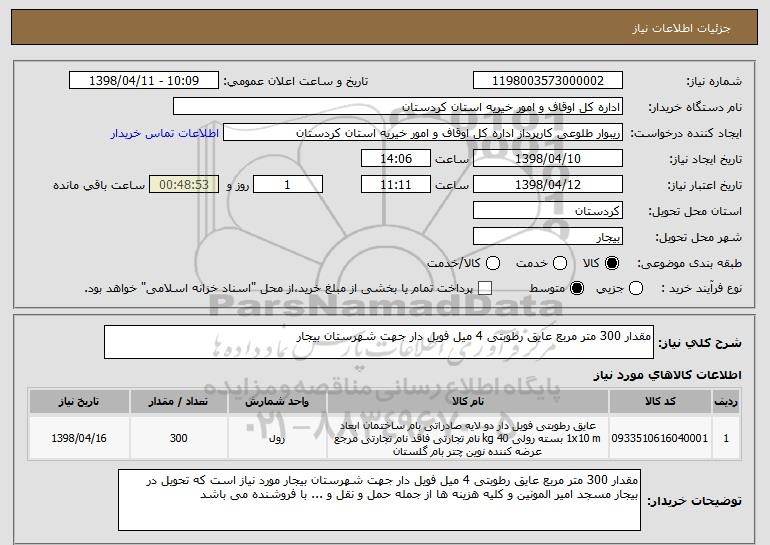This screenshot has width=770, height=545.
Task: Click the طبقه بندی موضوعی label
Action: [689, 263]
